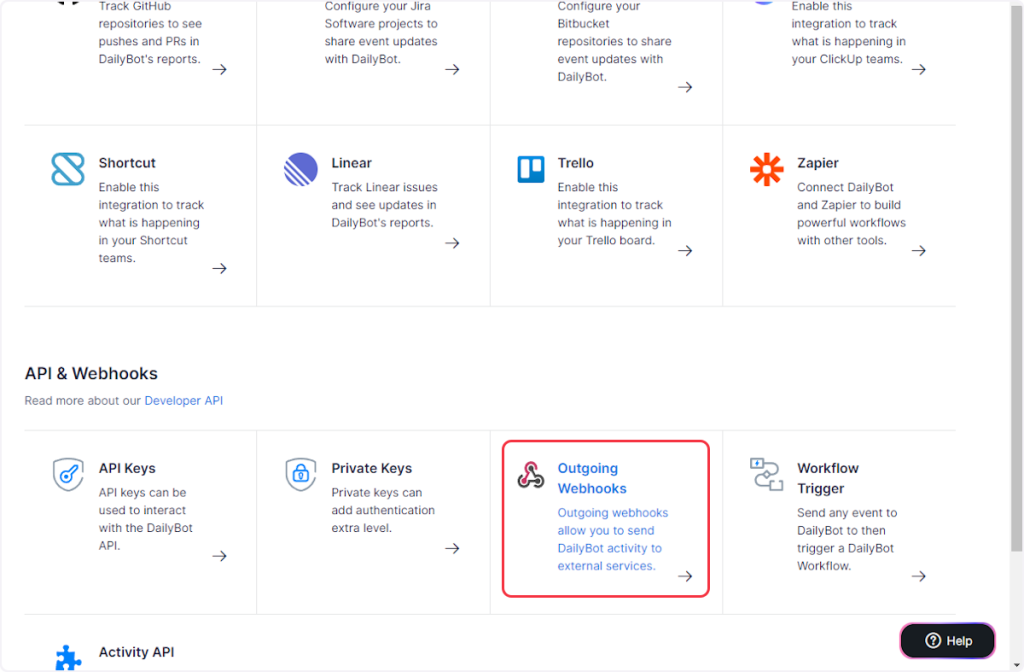The image size is (1024, 672).
Task: Open the Developer API link
Action: coord(184,401)
